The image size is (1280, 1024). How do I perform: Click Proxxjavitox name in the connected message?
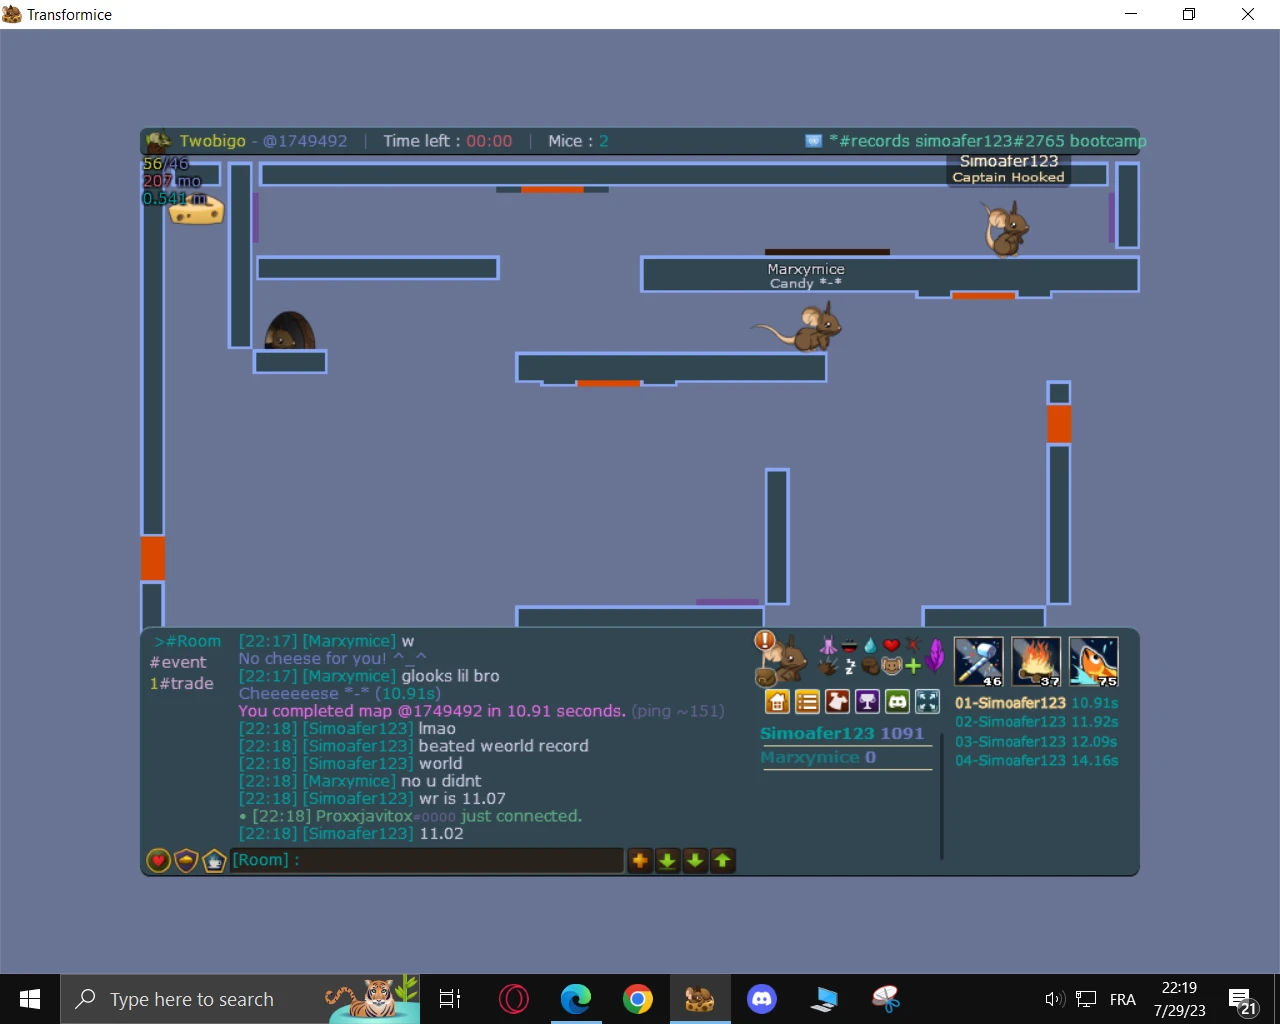tap(364, 816)
